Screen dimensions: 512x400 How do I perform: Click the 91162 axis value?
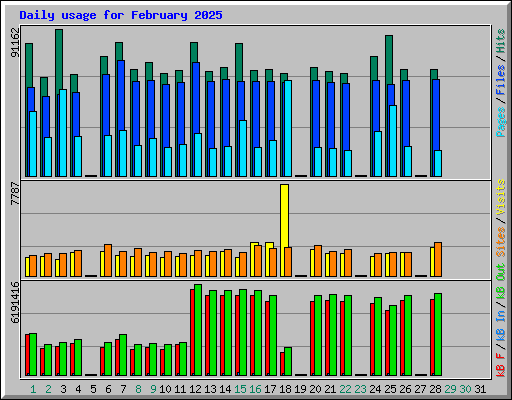coord(15,42)
